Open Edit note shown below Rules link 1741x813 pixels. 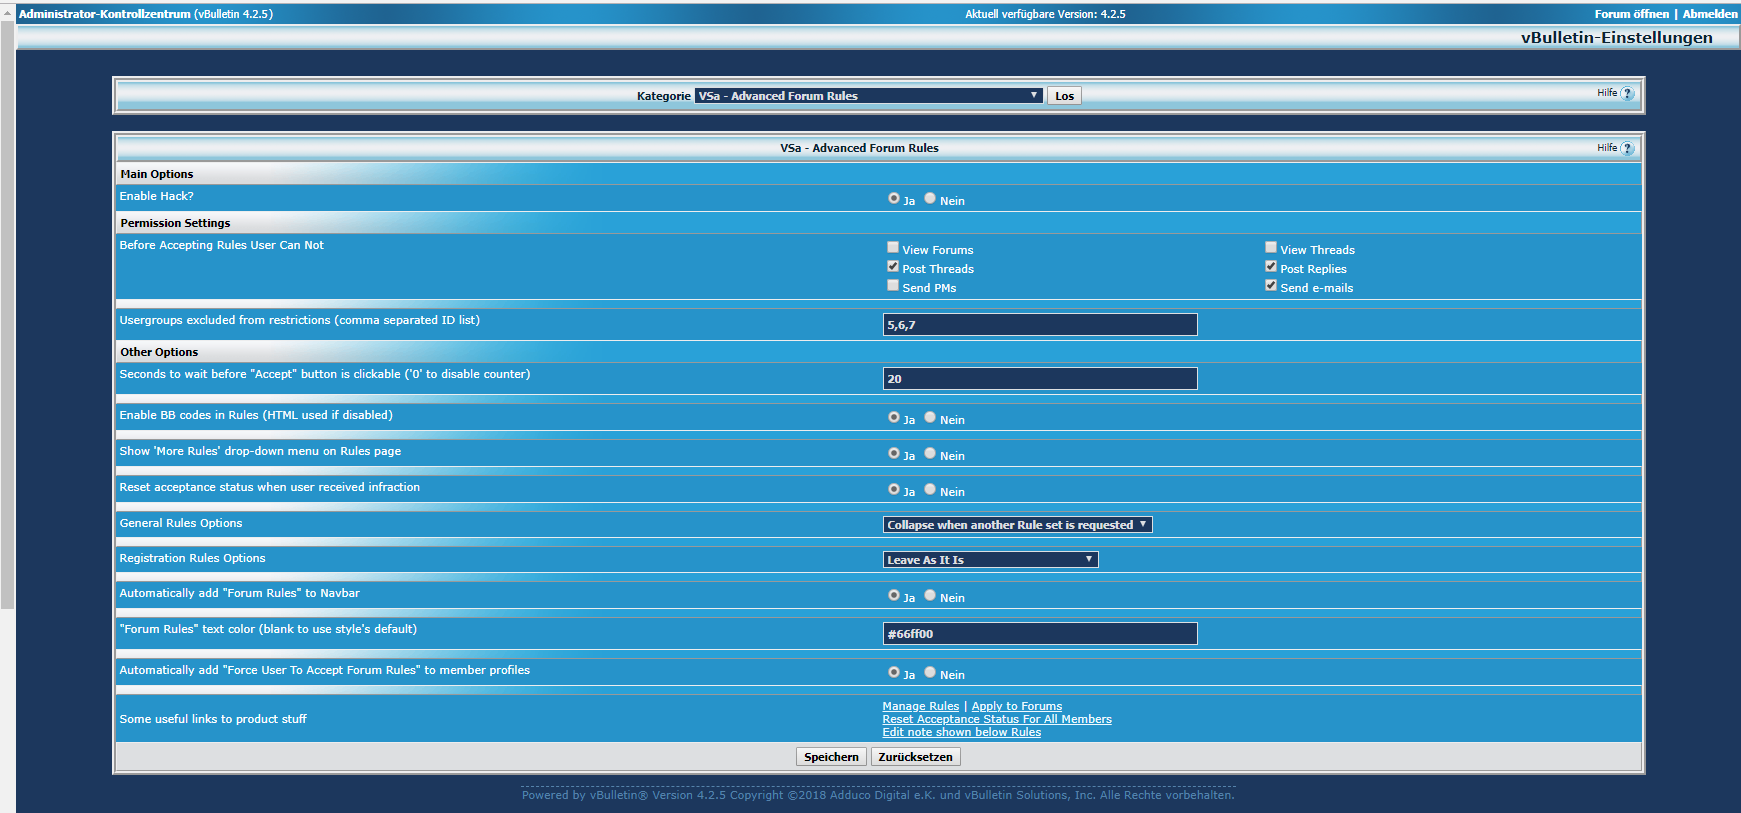pyautogui.click(x=961, y=732)
